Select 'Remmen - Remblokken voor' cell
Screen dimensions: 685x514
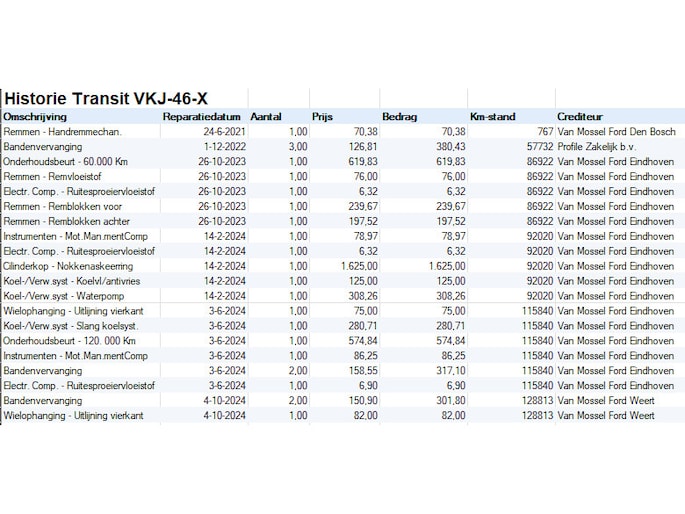62,206
